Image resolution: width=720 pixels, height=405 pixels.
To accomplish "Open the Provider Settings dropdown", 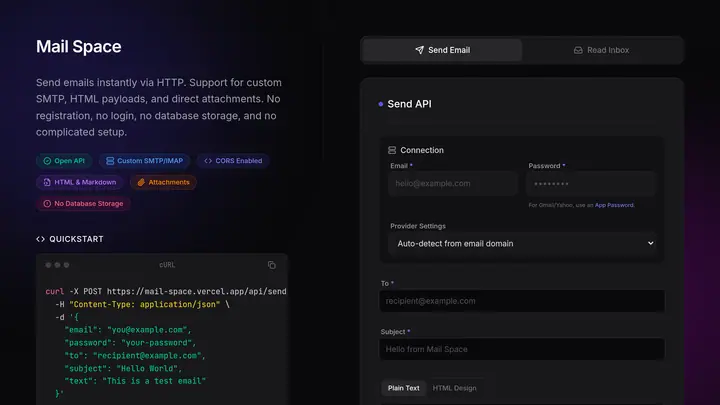I will [x=522, y=243].
